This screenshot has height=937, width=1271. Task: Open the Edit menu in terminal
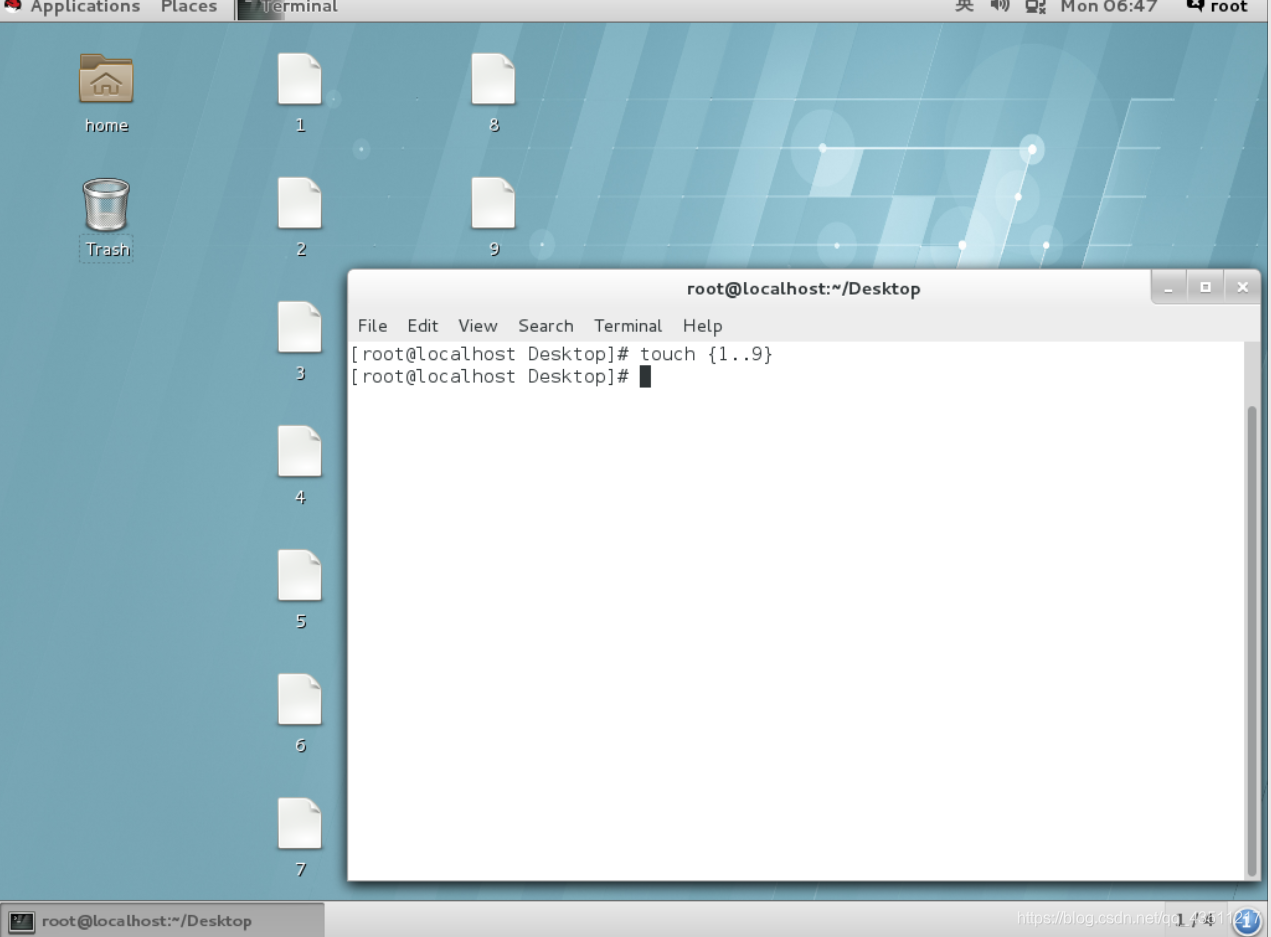pyautogui.click(x=422, y=326)
